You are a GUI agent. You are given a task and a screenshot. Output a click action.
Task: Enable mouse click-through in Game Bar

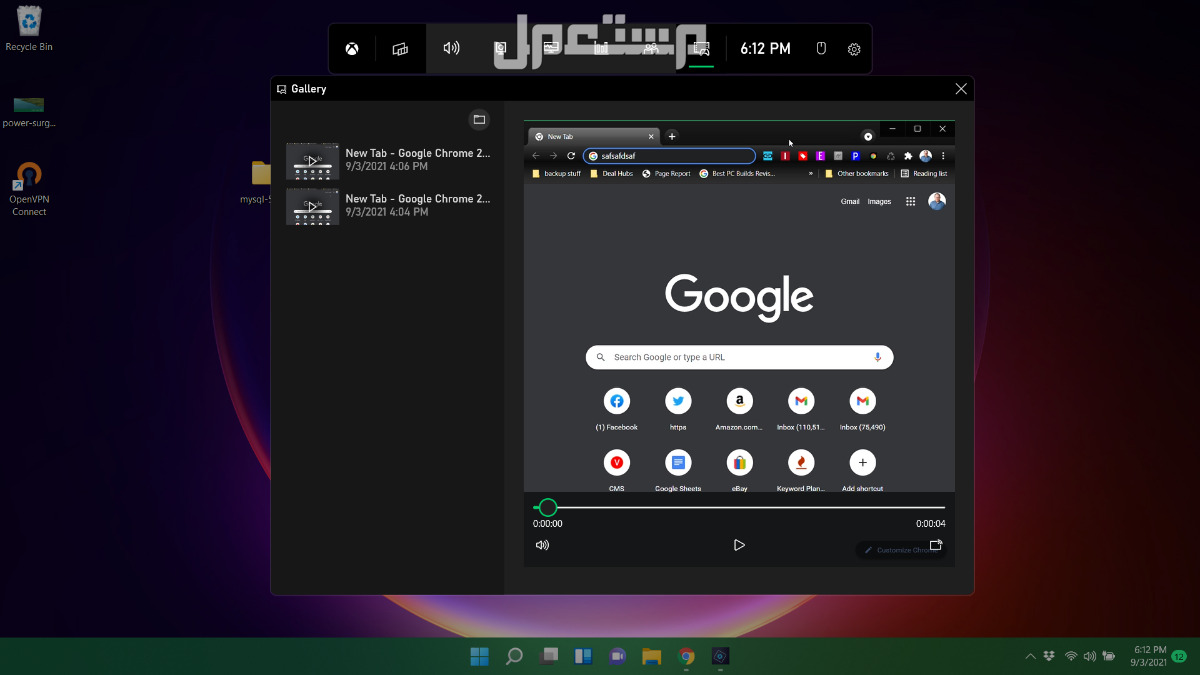(821, 48)
